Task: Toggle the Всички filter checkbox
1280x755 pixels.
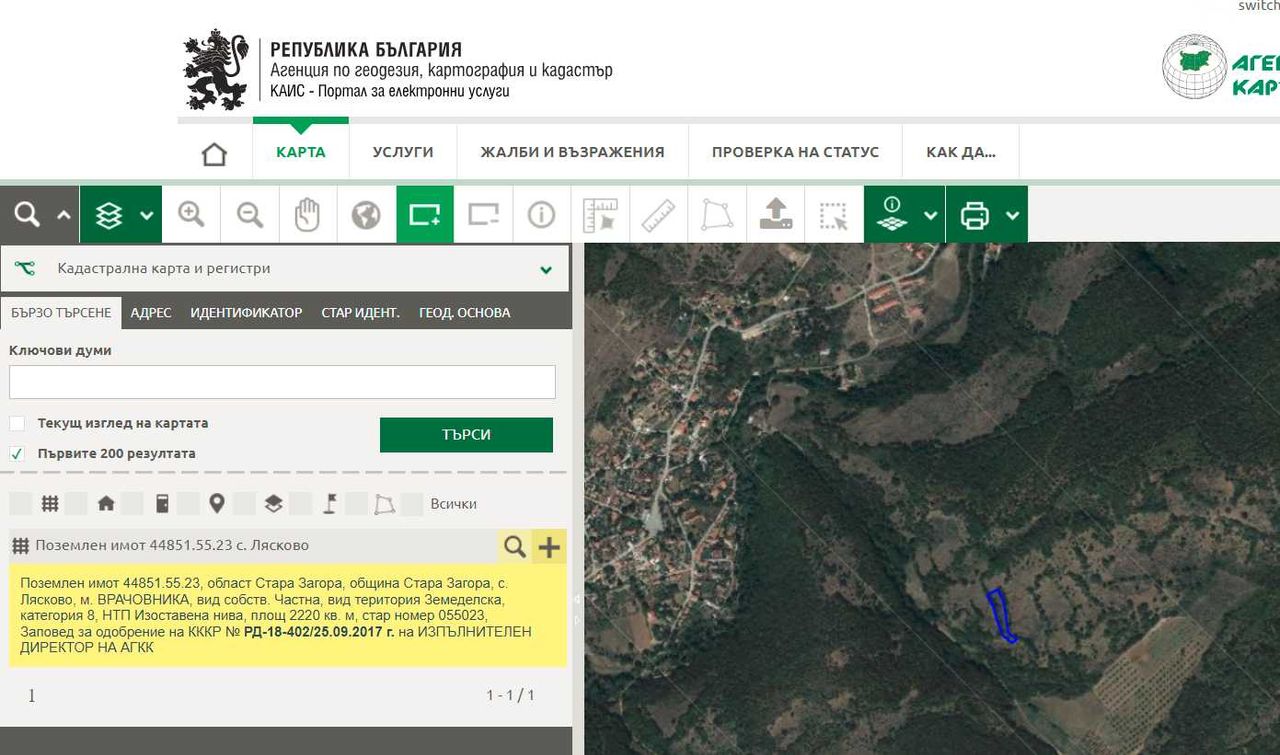Action: [411, 504]
